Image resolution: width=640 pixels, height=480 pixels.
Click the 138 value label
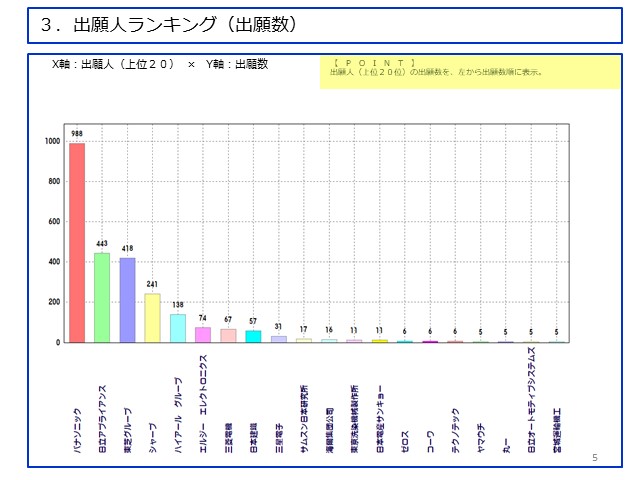[x=178, y=305]
